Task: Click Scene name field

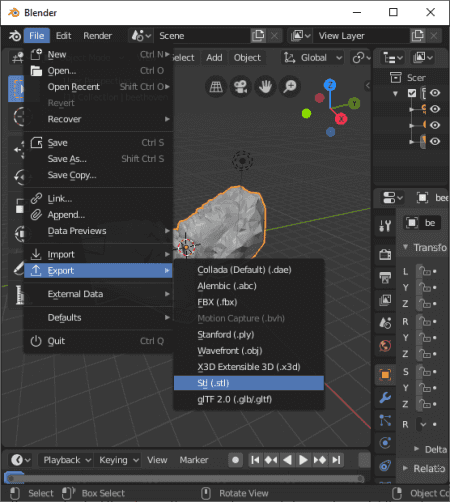Action: 203,36
